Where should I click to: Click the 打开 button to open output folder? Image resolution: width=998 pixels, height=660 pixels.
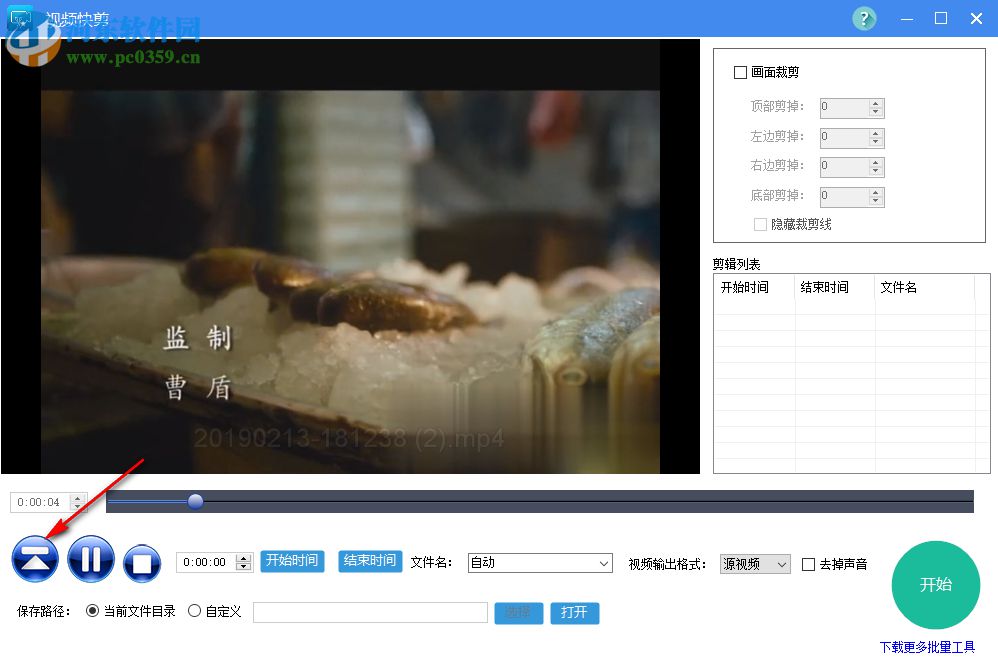pos(574,612)
